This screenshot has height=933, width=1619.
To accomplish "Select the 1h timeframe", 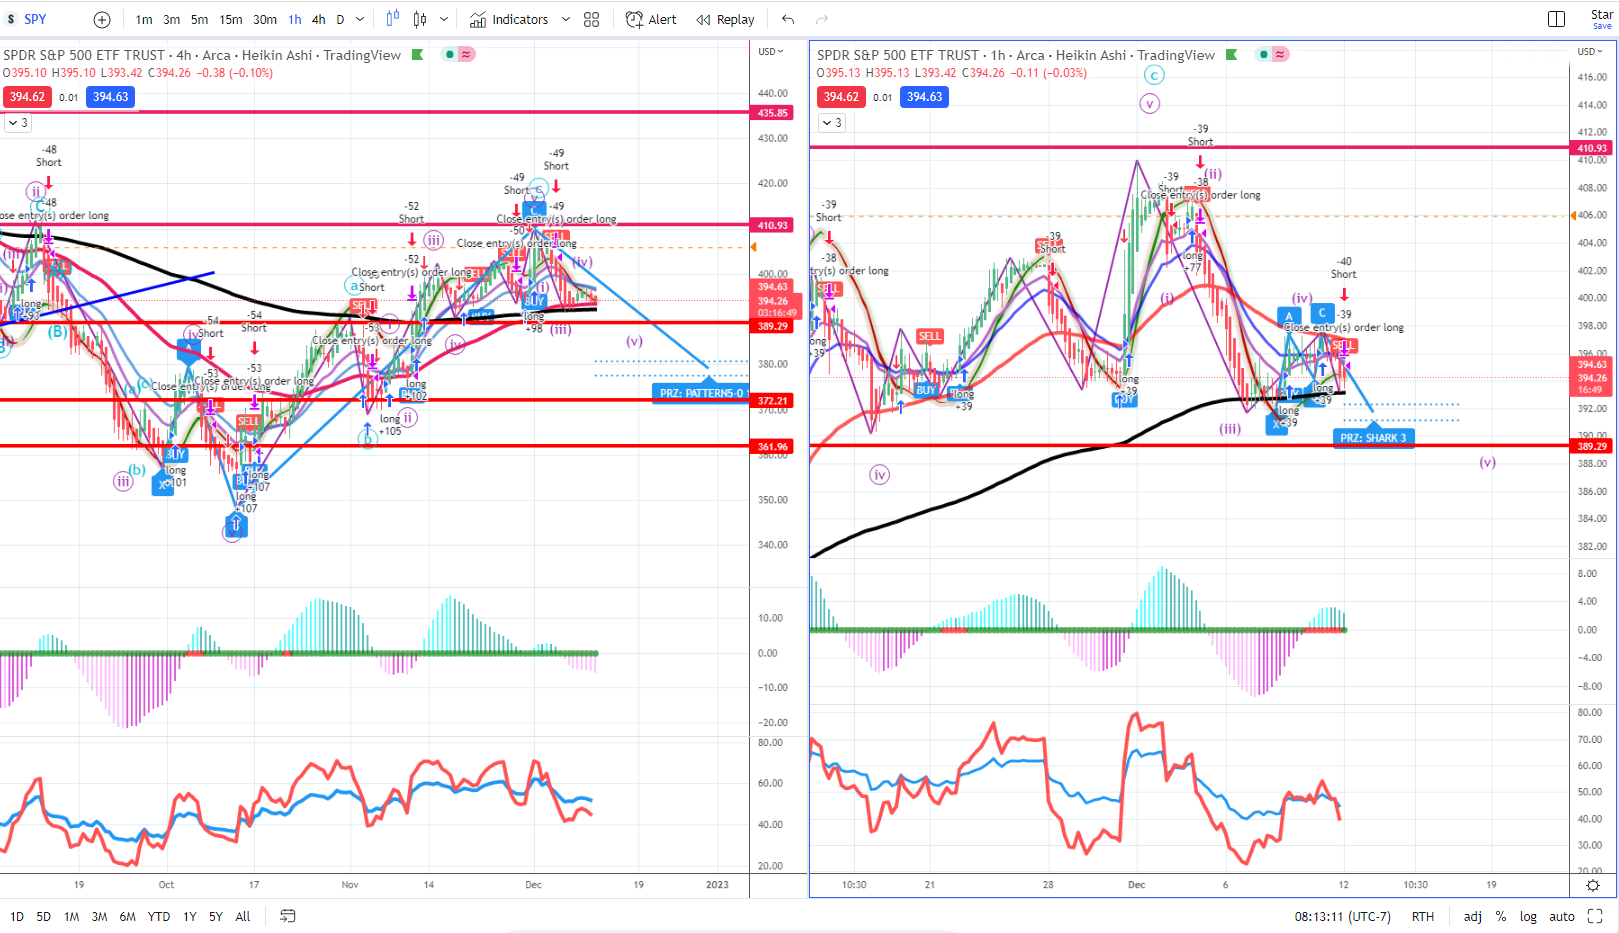I will coord(295,19).
